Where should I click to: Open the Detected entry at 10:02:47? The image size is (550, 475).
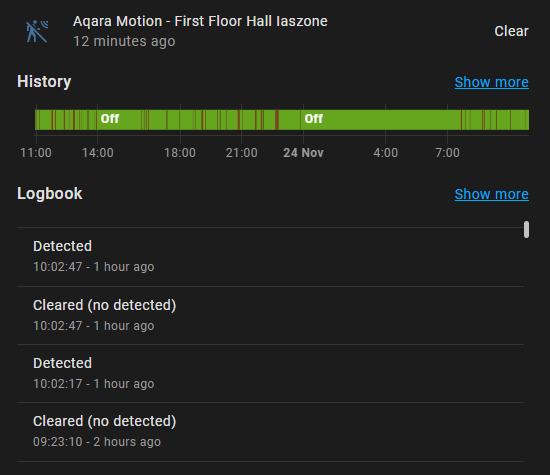pos(270,256)
